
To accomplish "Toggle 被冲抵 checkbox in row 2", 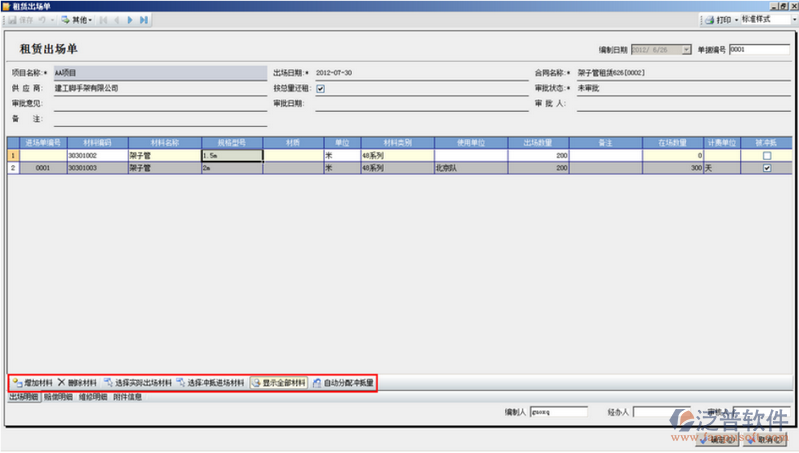I will pos(767,168).
